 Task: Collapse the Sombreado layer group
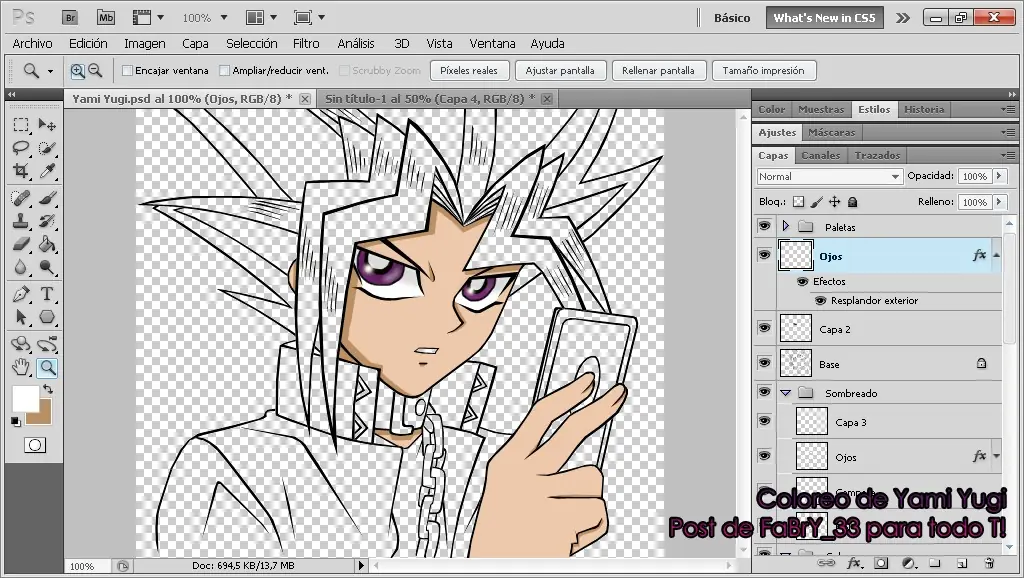[x=785, y=393]
